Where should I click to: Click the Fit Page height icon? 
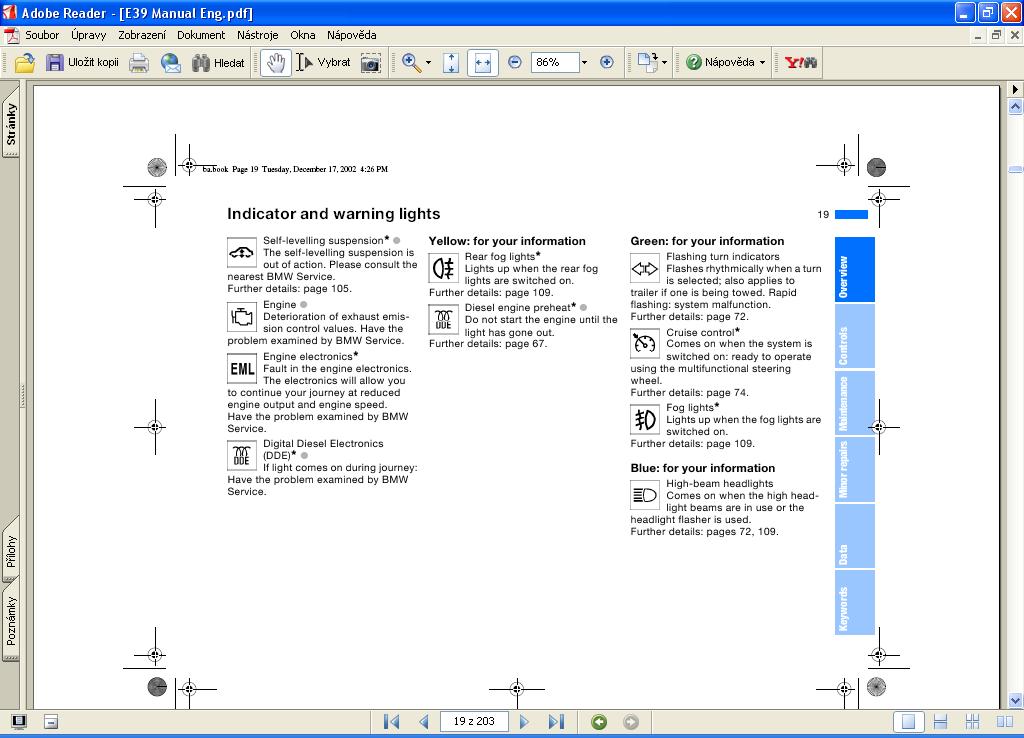(x=451, y=62)
